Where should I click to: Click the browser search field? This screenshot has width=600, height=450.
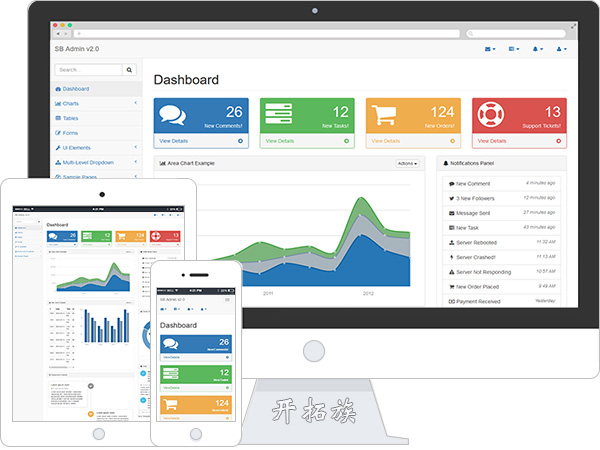pyautogui.click(x=516, y=34)
